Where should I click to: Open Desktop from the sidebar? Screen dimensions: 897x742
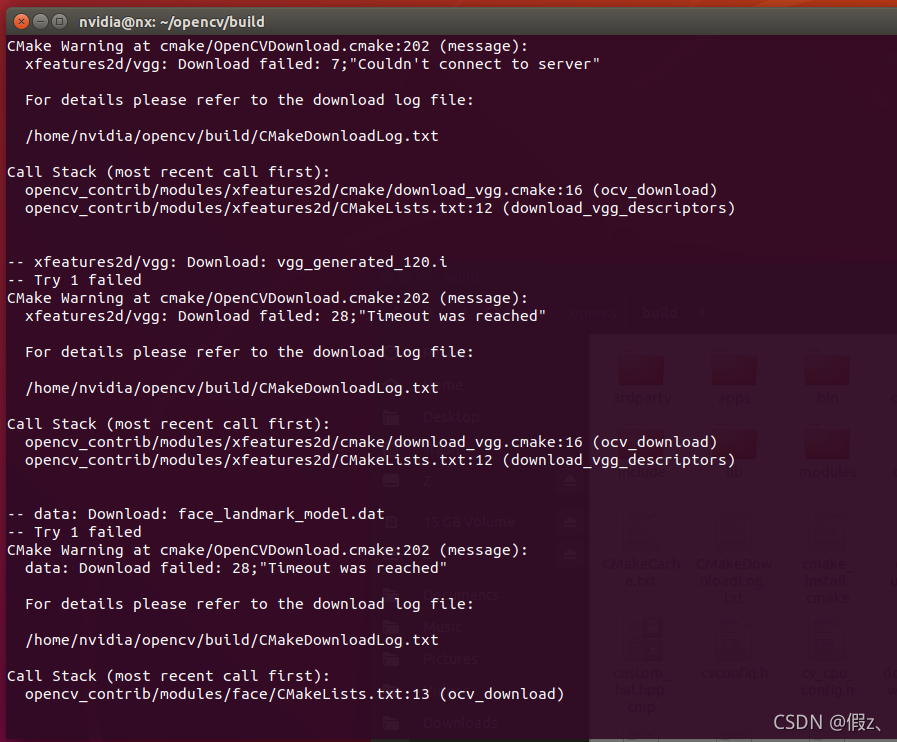click(450, 417)
